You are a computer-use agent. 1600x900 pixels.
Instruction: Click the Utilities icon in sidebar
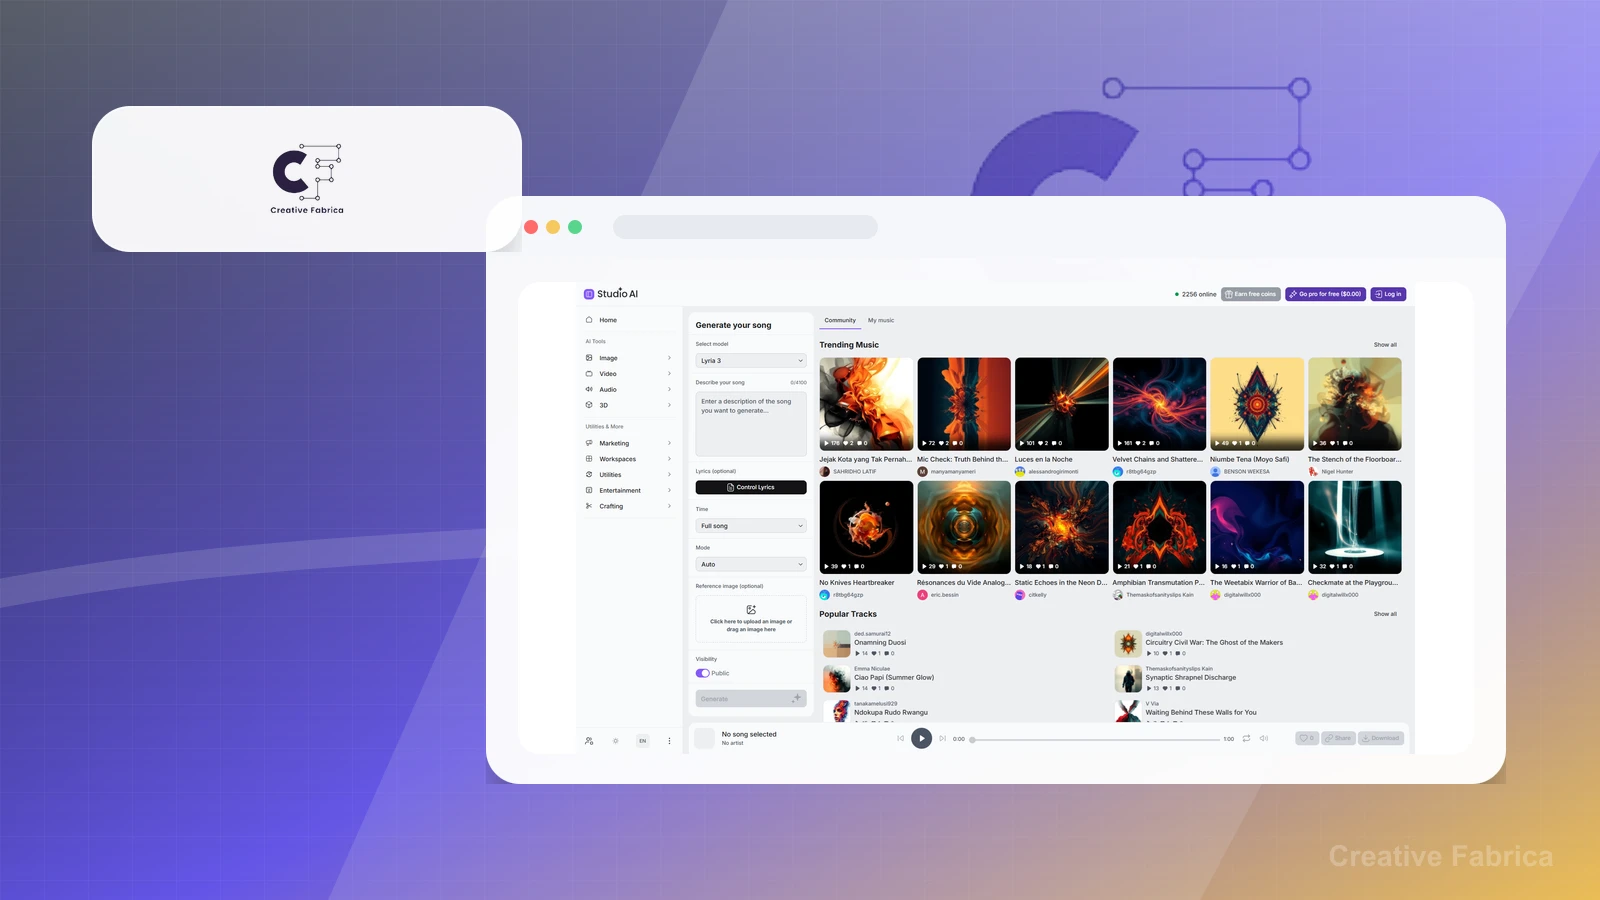tap(589, 475)
